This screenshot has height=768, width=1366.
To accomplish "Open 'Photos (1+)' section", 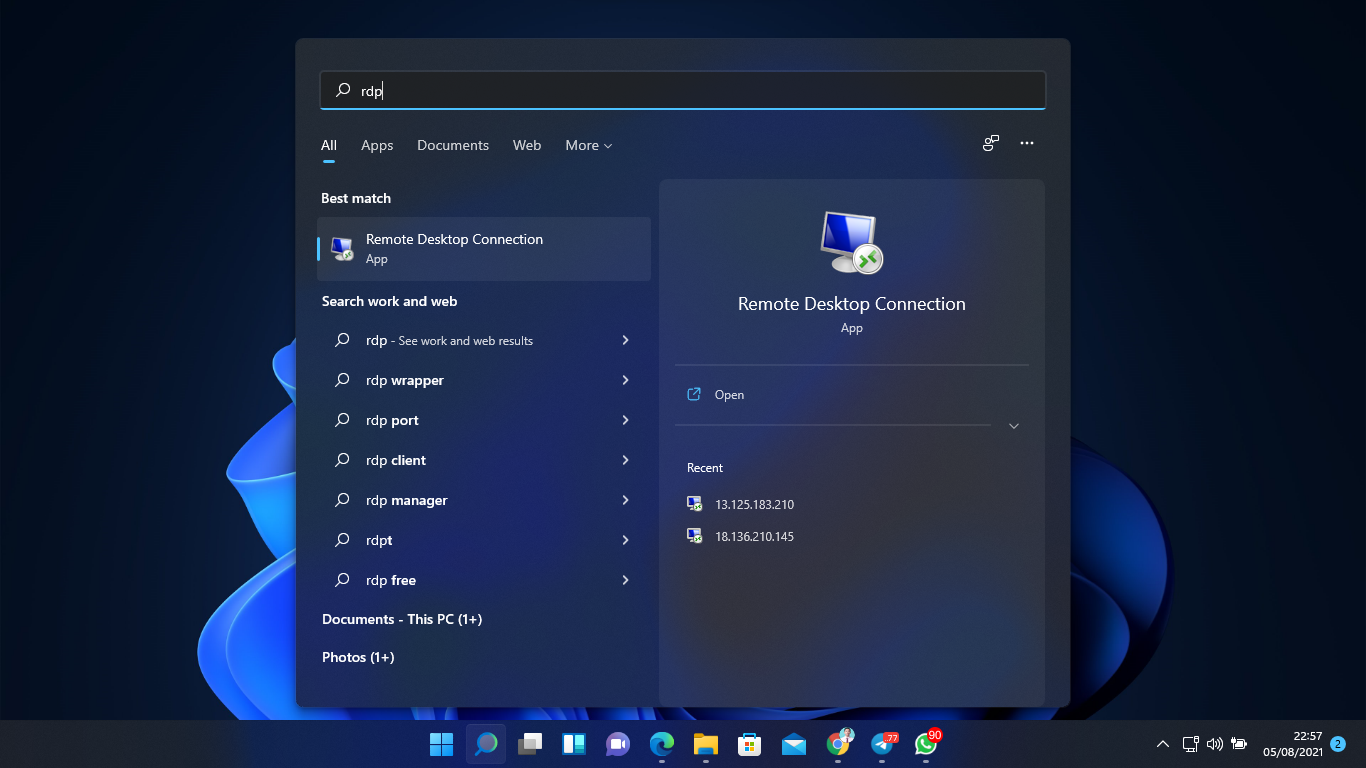I will click(x=358, y=657).
